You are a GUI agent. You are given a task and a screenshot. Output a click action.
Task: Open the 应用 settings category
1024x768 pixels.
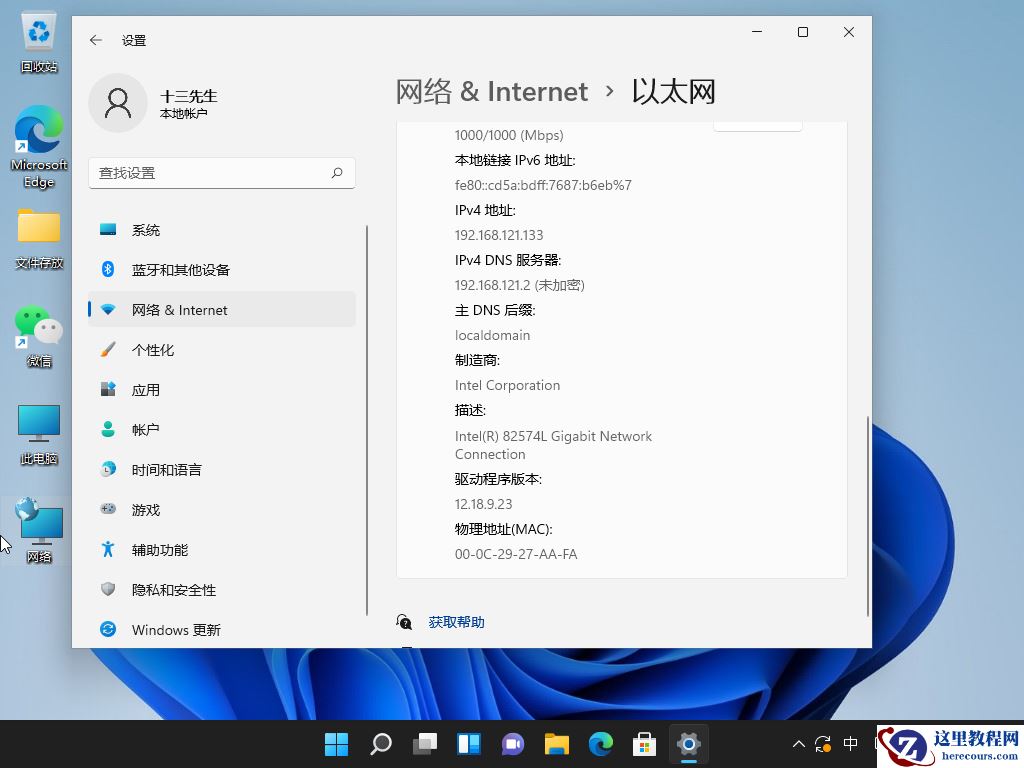tap(146, 389)
